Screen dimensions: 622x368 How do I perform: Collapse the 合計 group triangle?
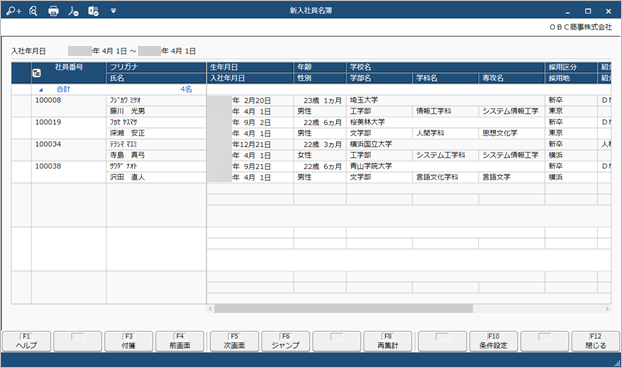point(41,90)
